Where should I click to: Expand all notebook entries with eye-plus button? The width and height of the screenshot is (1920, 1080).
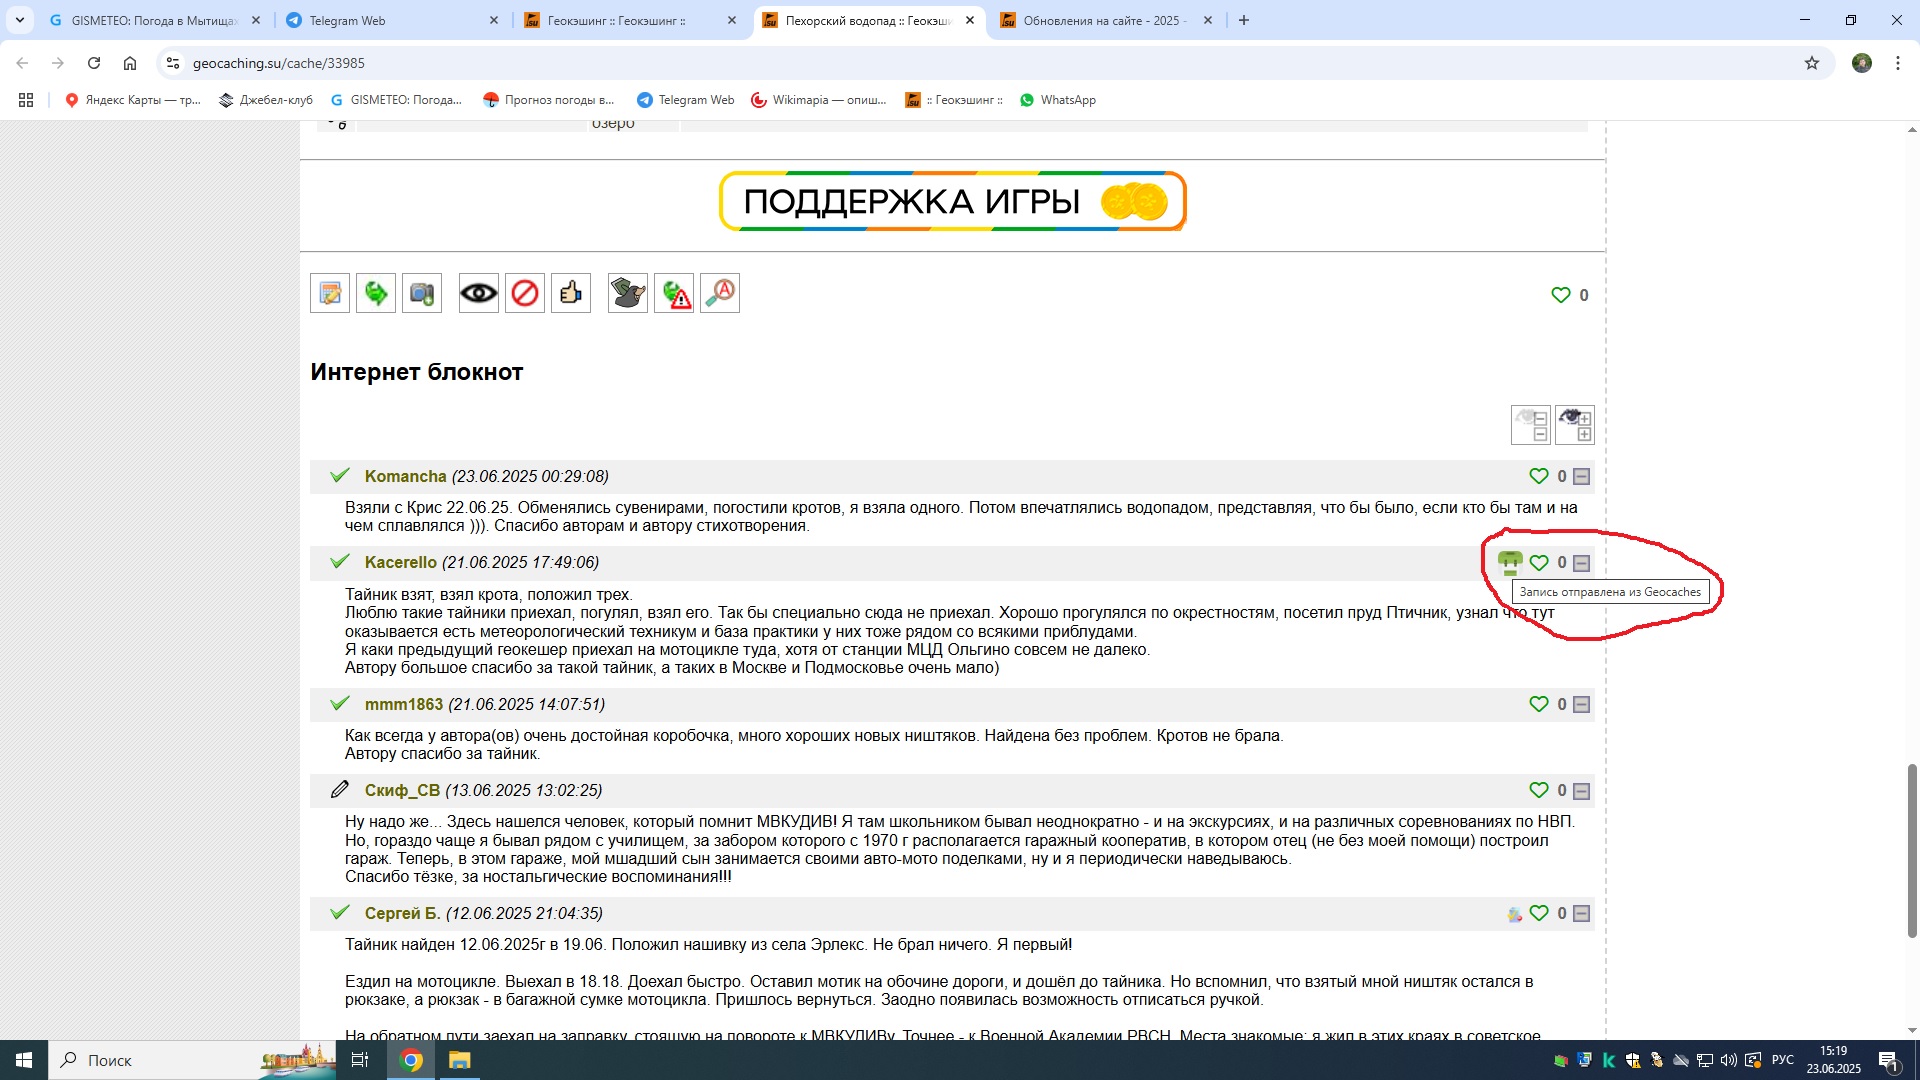click(x=1575, y=425)
